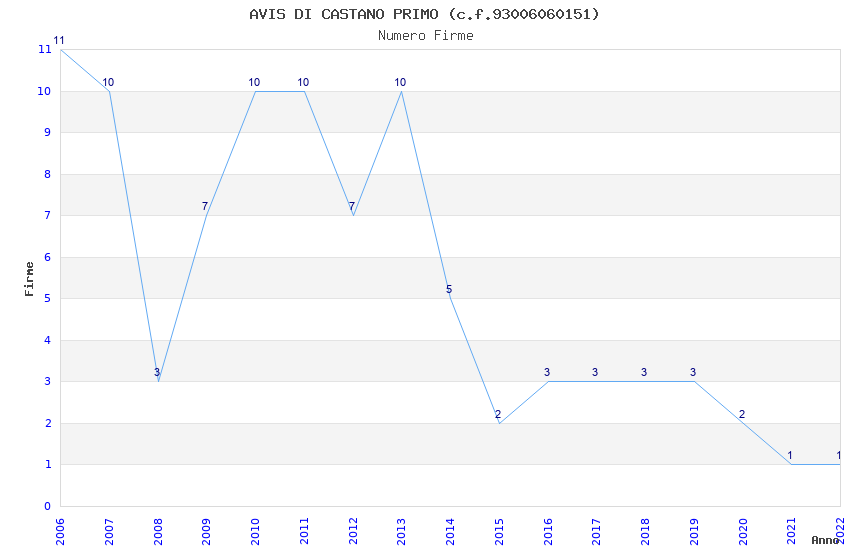
Task: Click the horizontal axis title Anno
Action: pyautogui.click(x=825, y=540)
